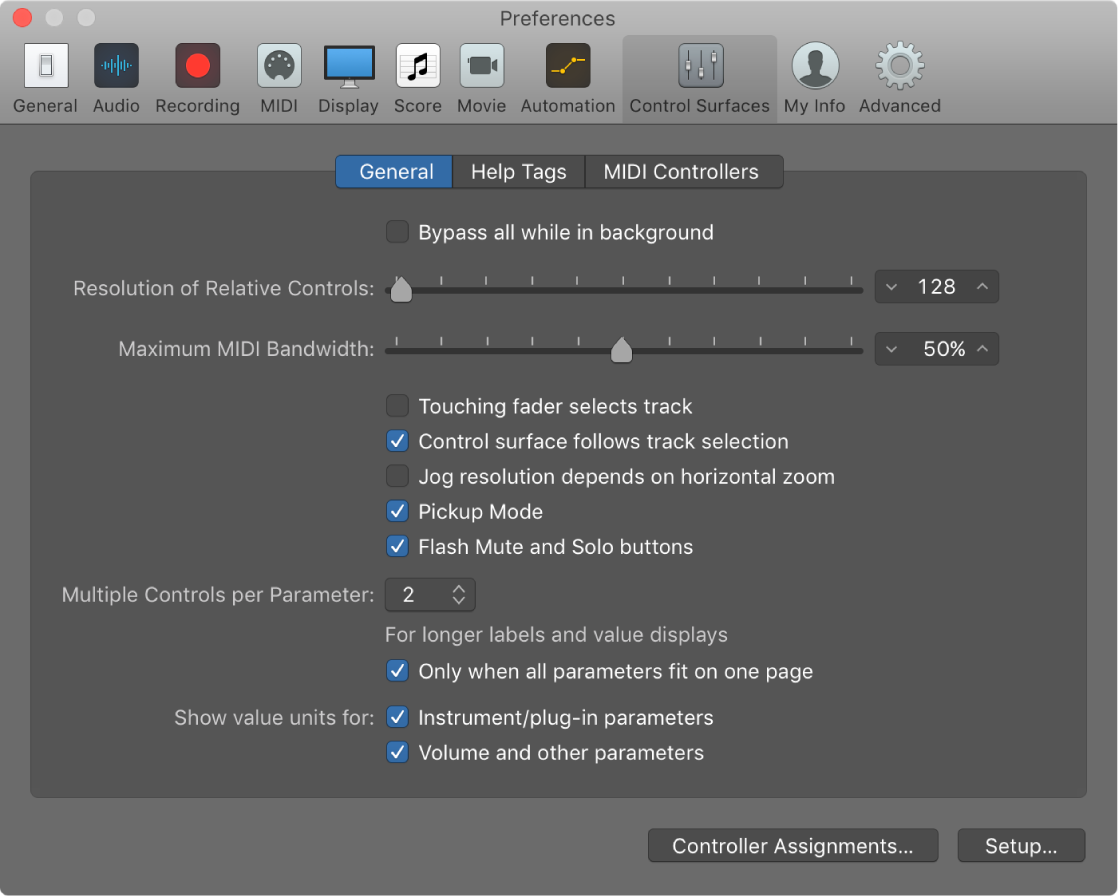Check Touching fader selects track
The image size is (1120, 896).
tap(397, 406)
